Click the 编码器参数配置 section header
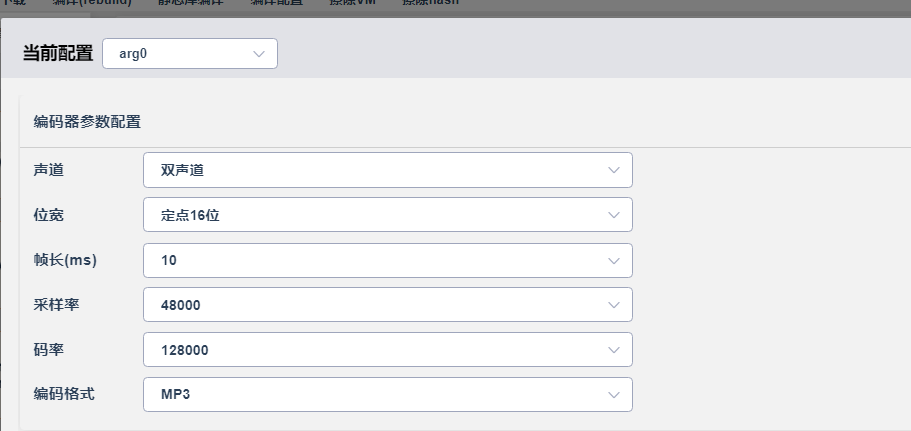This screenshot has width=911, height=431. coord(87,122)
